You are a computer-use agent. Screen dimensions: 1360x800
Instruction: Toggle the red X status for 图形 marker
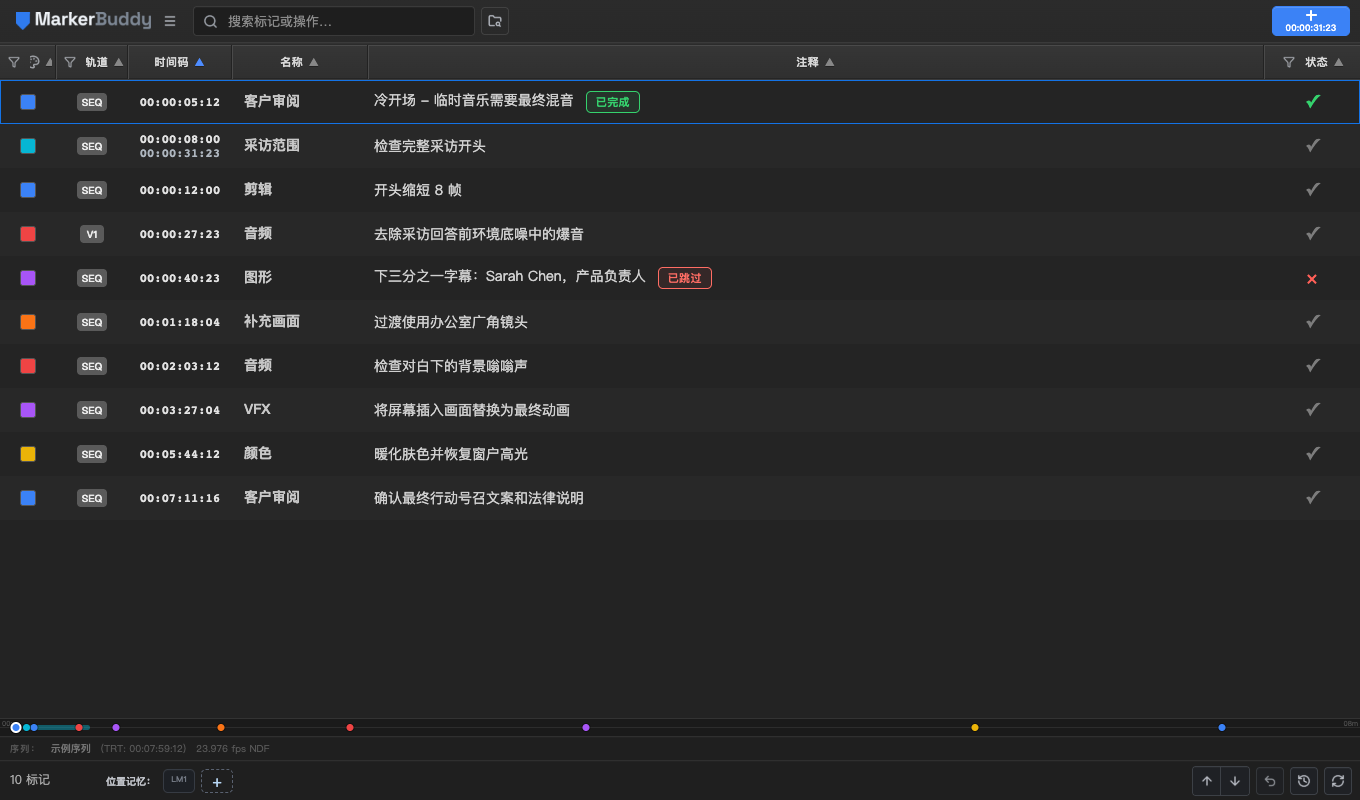(x=1312, y=279)
